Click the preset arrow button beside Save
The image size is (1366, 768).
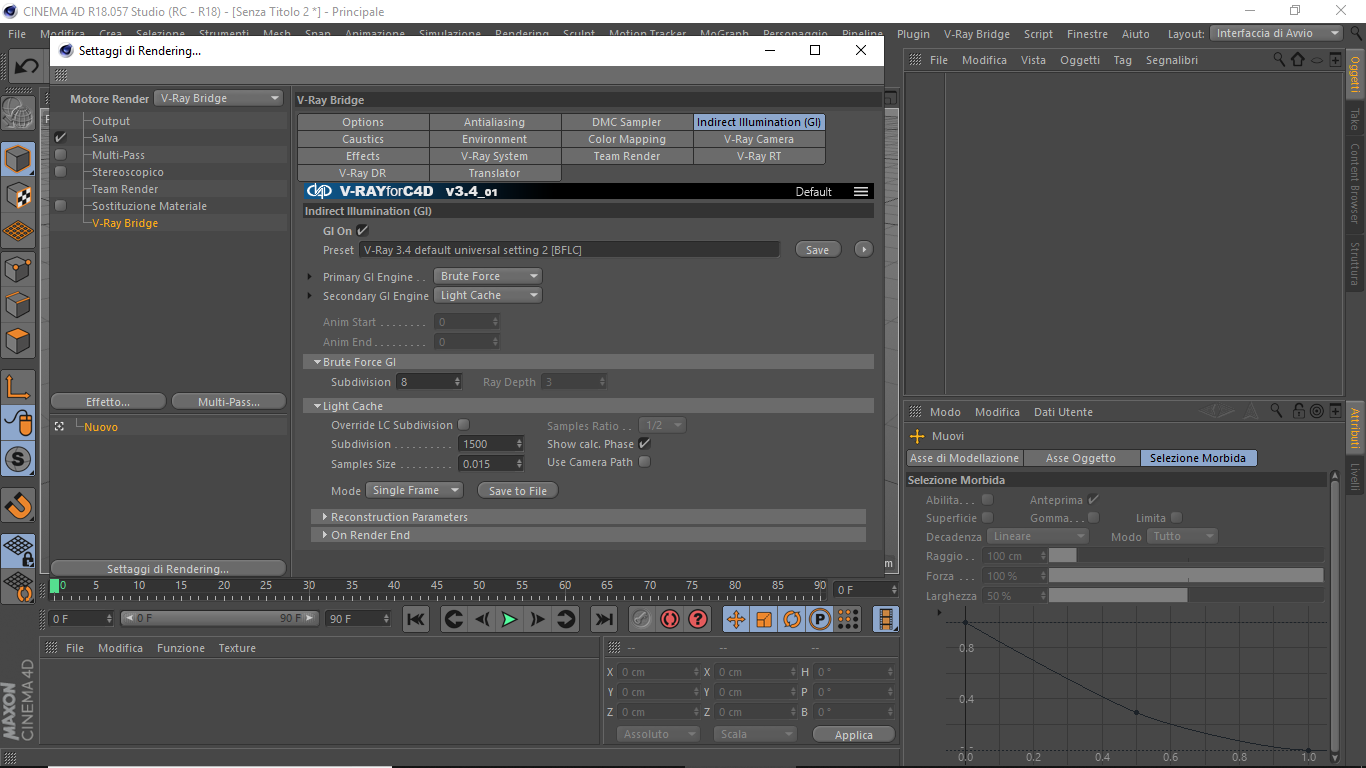pos(864,250)
